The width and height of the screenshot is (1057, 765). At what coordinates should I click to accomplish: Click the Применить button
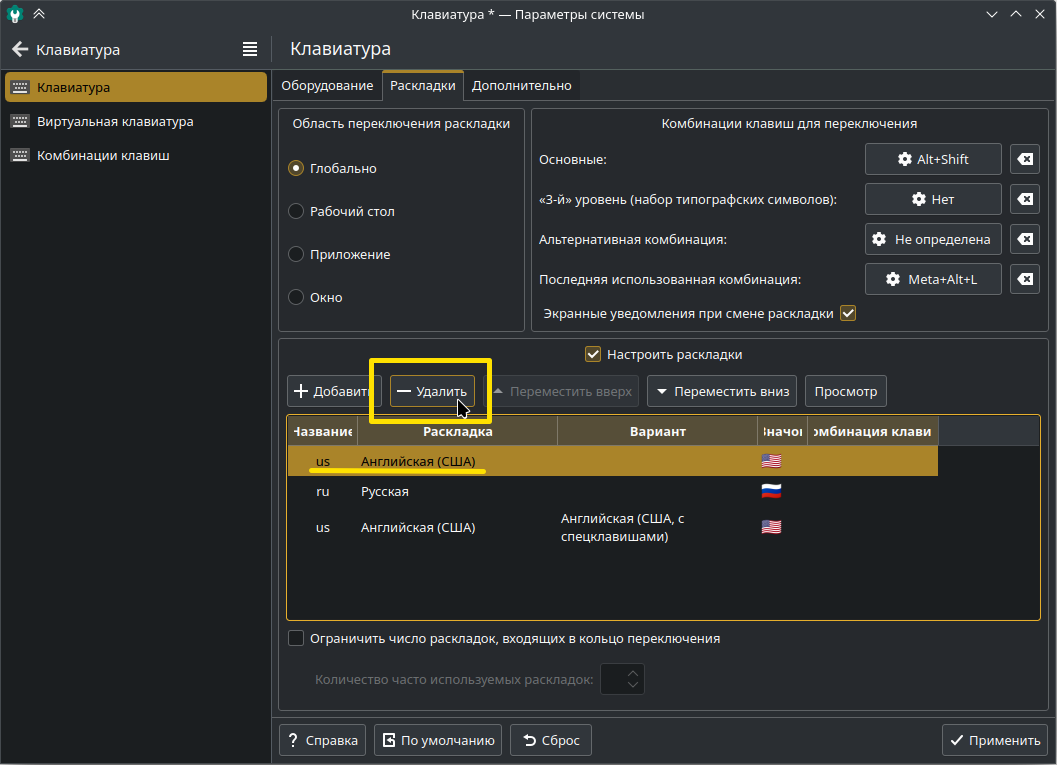(994, 741)
